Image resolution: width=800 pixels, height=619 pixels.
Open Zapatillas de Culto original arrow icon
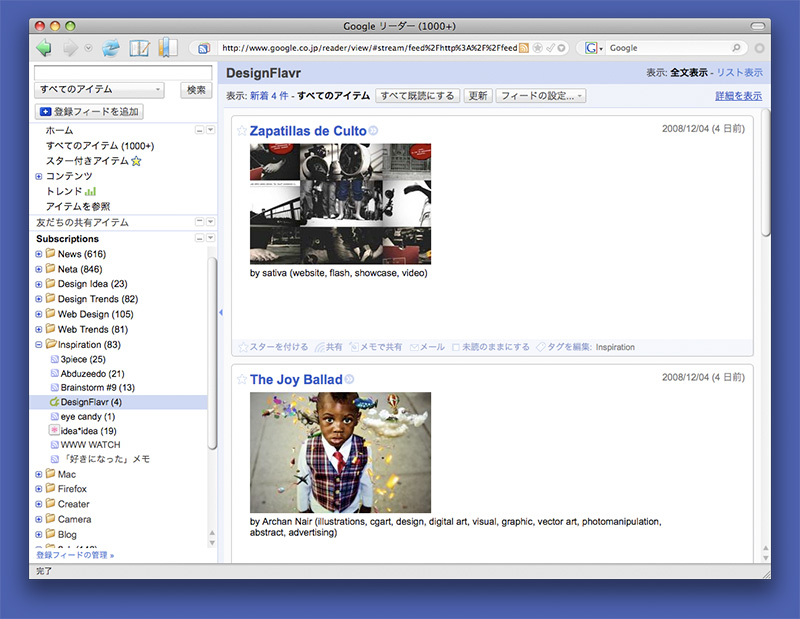coord(373,131)
